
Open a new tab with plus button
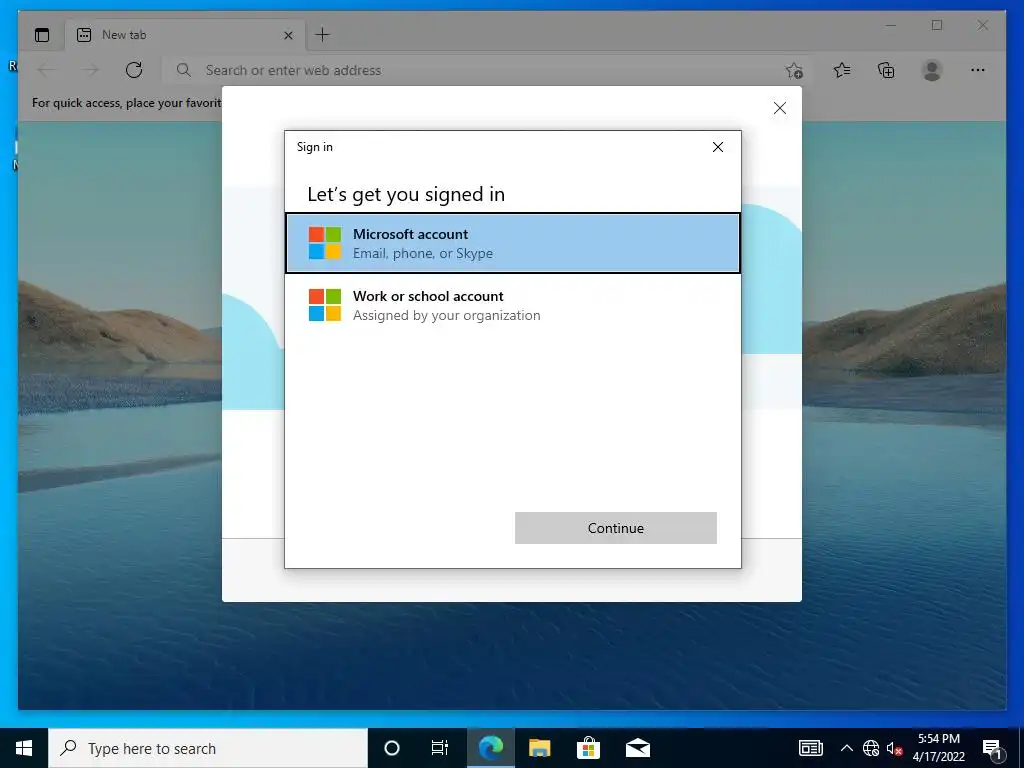coord(323,35)
